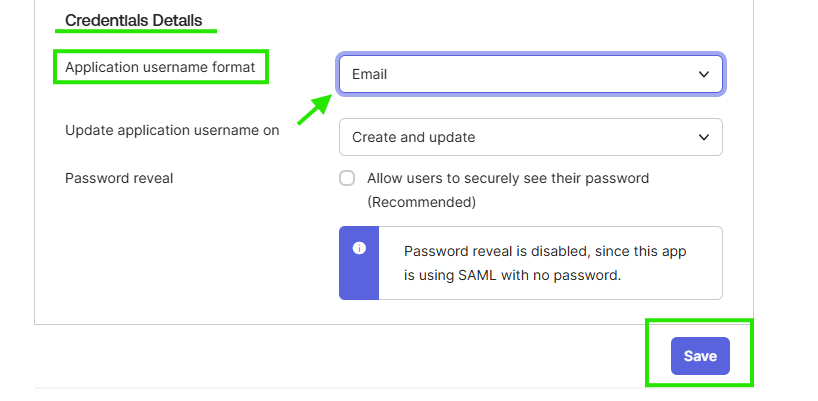Click the 'Application username format' label

click(161, 67)
